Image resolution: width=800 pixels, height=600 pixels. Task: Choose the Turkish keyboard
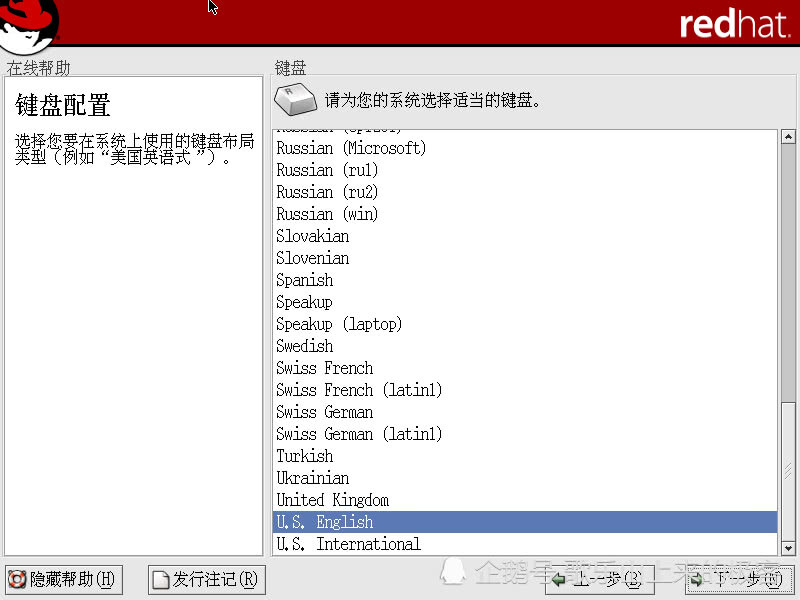pyautogui.click(x=524, y=456)
